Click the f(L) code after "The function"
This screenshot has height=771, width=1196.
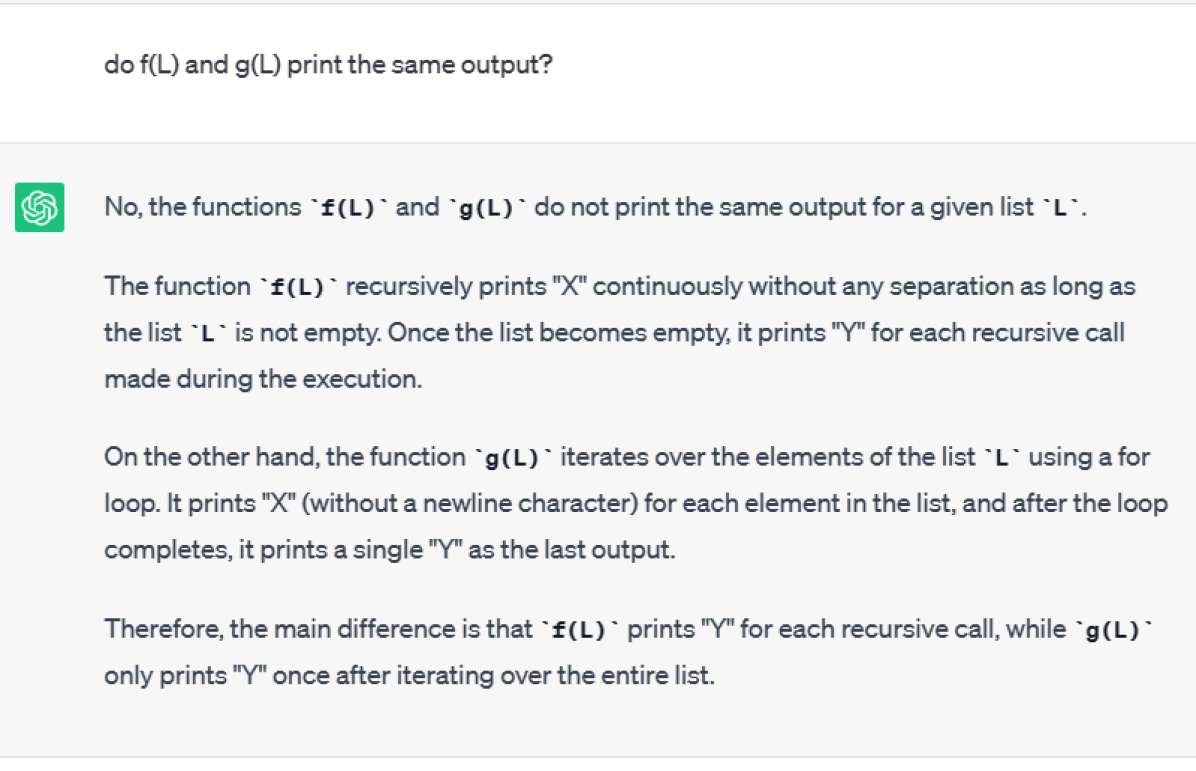coord(297,287)
